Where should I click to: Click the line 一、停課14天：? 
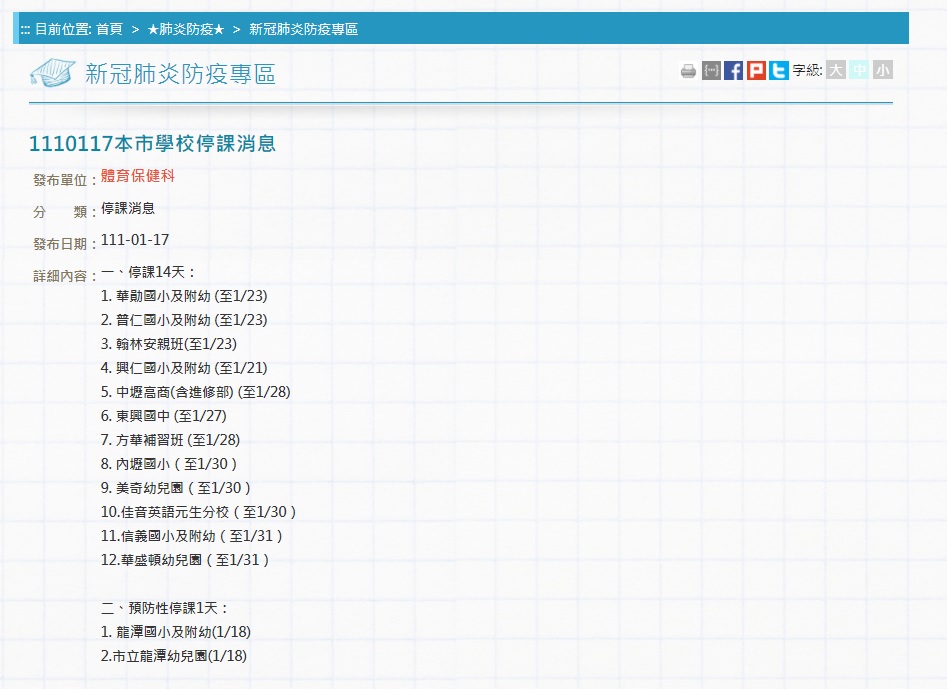coord(149,272)
